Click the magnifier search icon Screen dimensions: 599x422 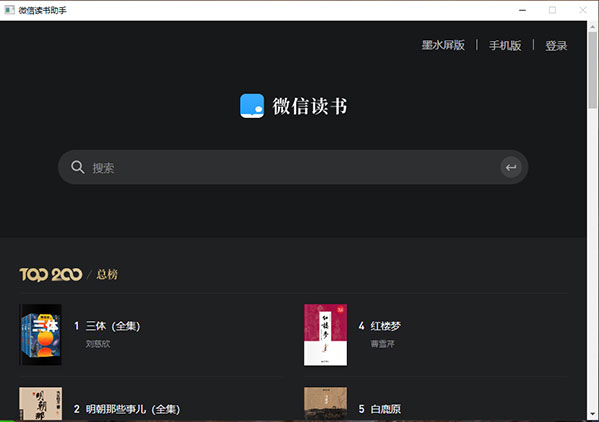coord(78,167)
